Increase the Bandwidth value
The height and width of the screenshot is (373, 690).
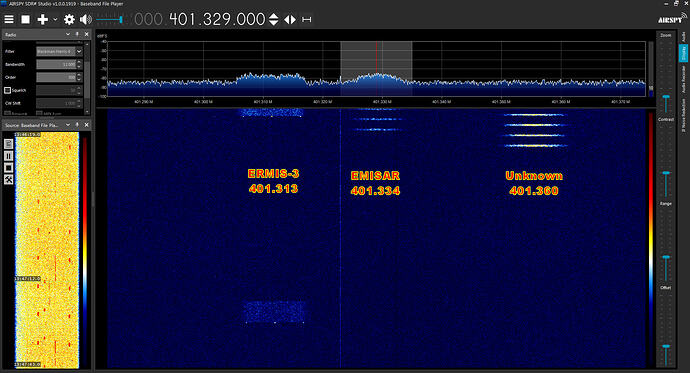click(x=79, y=62)
